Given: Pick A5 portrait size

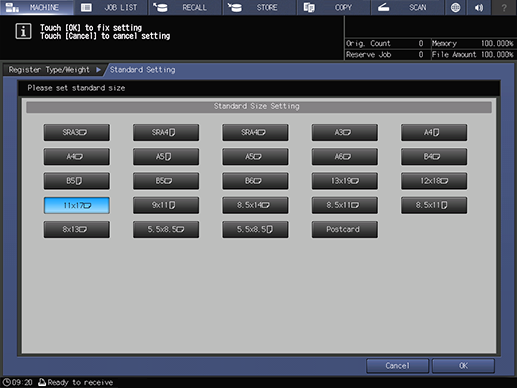Looking at the screenshot, I should click(x=166, y=157).
